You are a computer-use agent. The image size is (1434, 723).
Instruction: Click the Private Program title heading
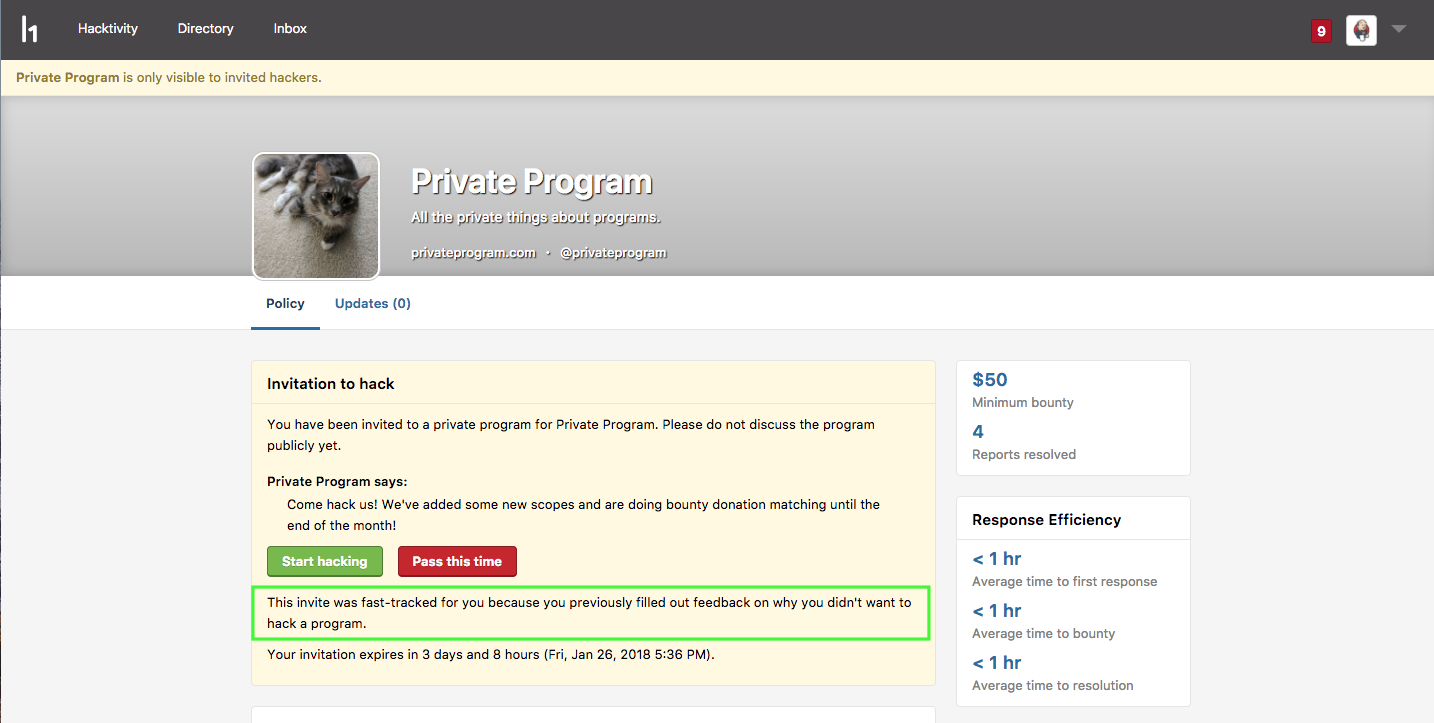(531, 182)
